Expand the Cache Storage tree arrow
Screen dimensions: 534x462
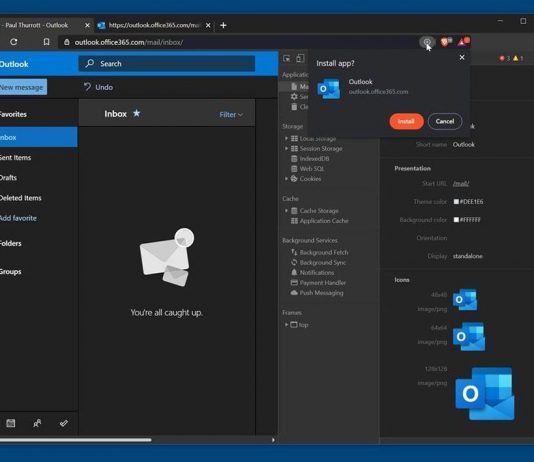coord(286,211)
